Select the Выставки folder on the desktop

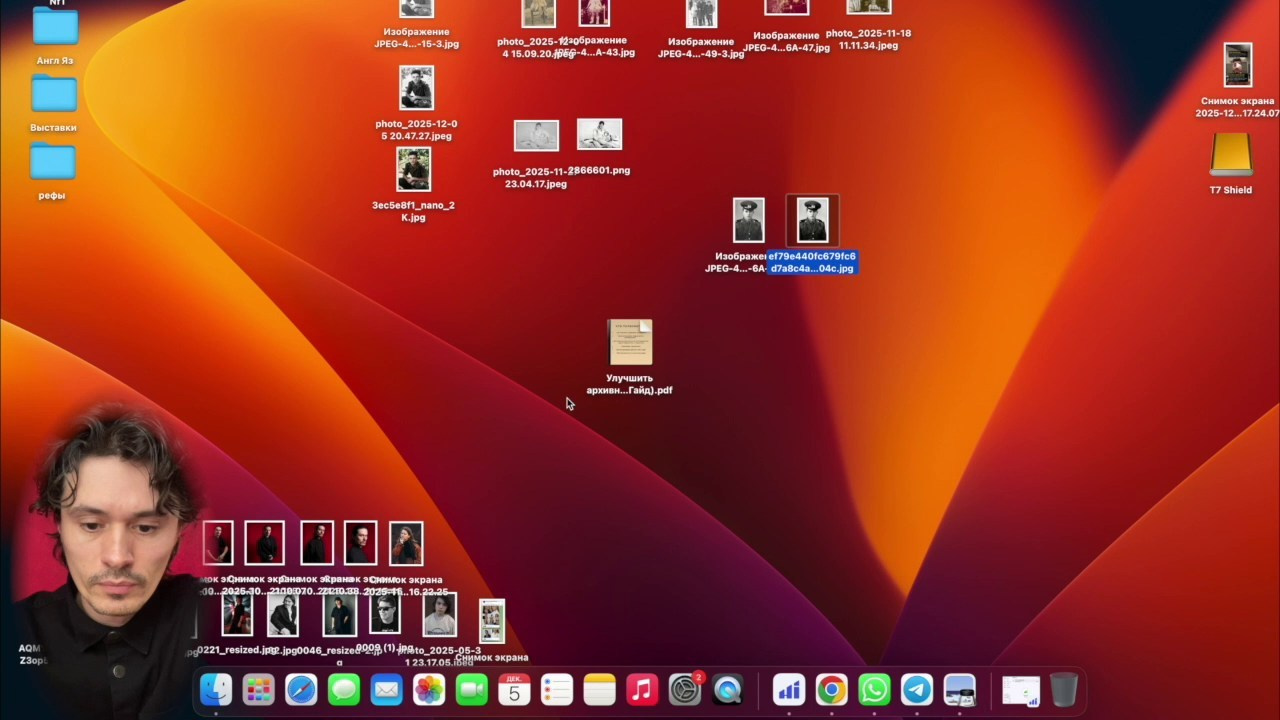point(54,93)
